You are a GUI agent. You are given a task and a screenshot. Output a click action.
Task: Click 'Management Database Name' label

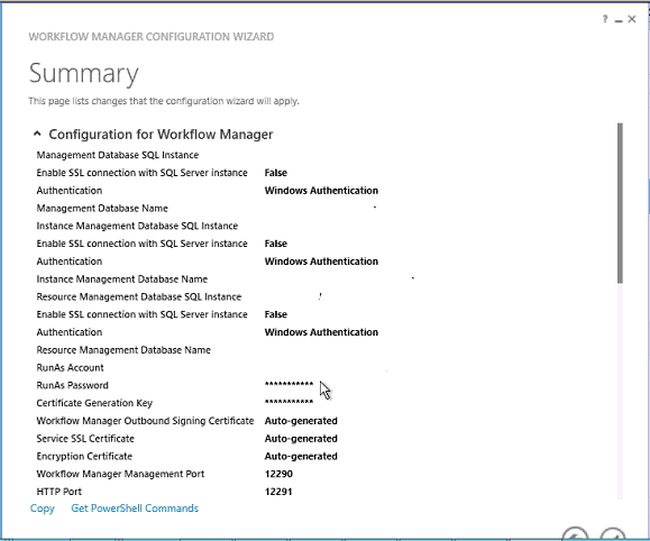[102, 208]
